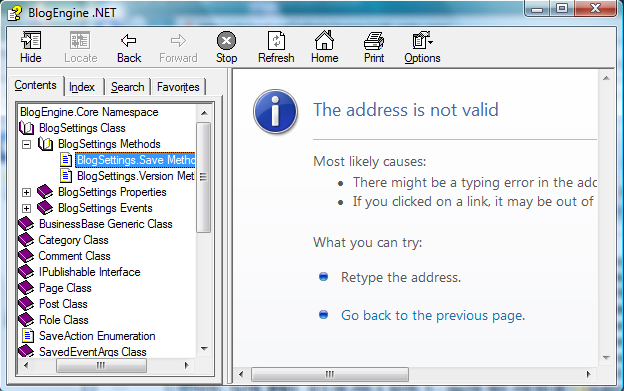Click the Locate toolbar icon
Viewport: 624px width, 391px height.
pyautogui.click(x=80, y=47)
